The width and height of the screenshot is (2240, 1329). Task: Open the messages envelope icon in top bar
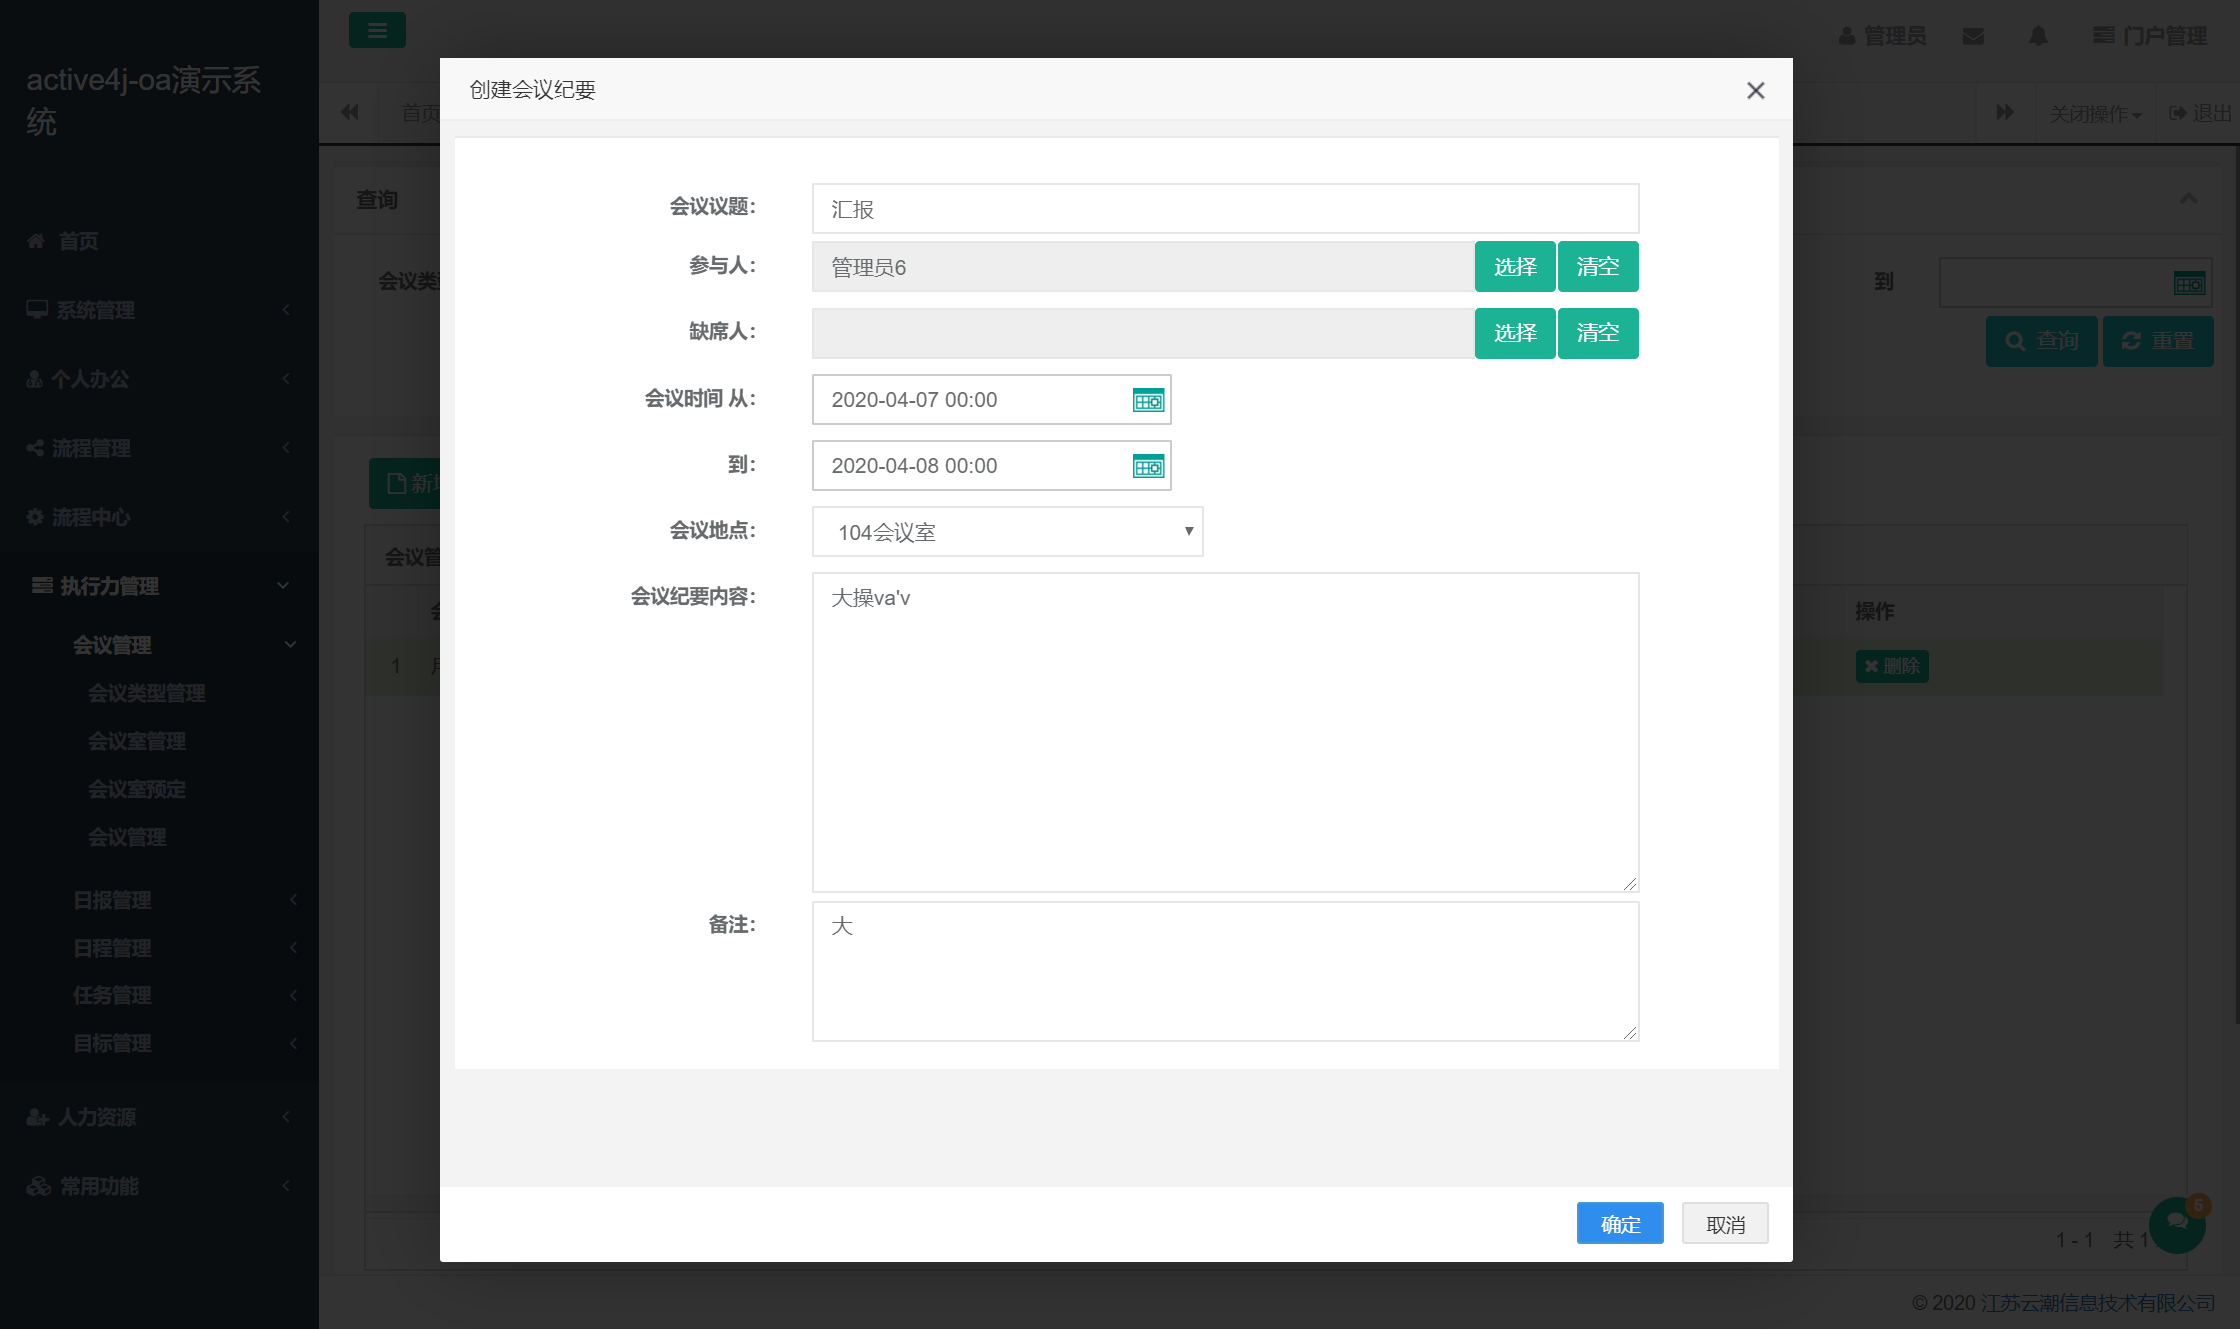1972,35
